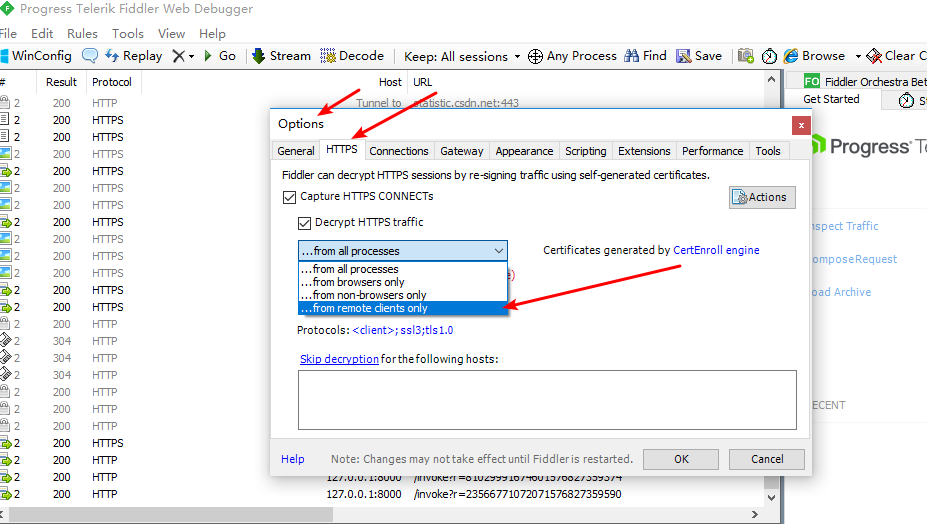Toggle the Decode toolbar button
The height and width of the screenshot is (524, 927).
tap(352, 56)
